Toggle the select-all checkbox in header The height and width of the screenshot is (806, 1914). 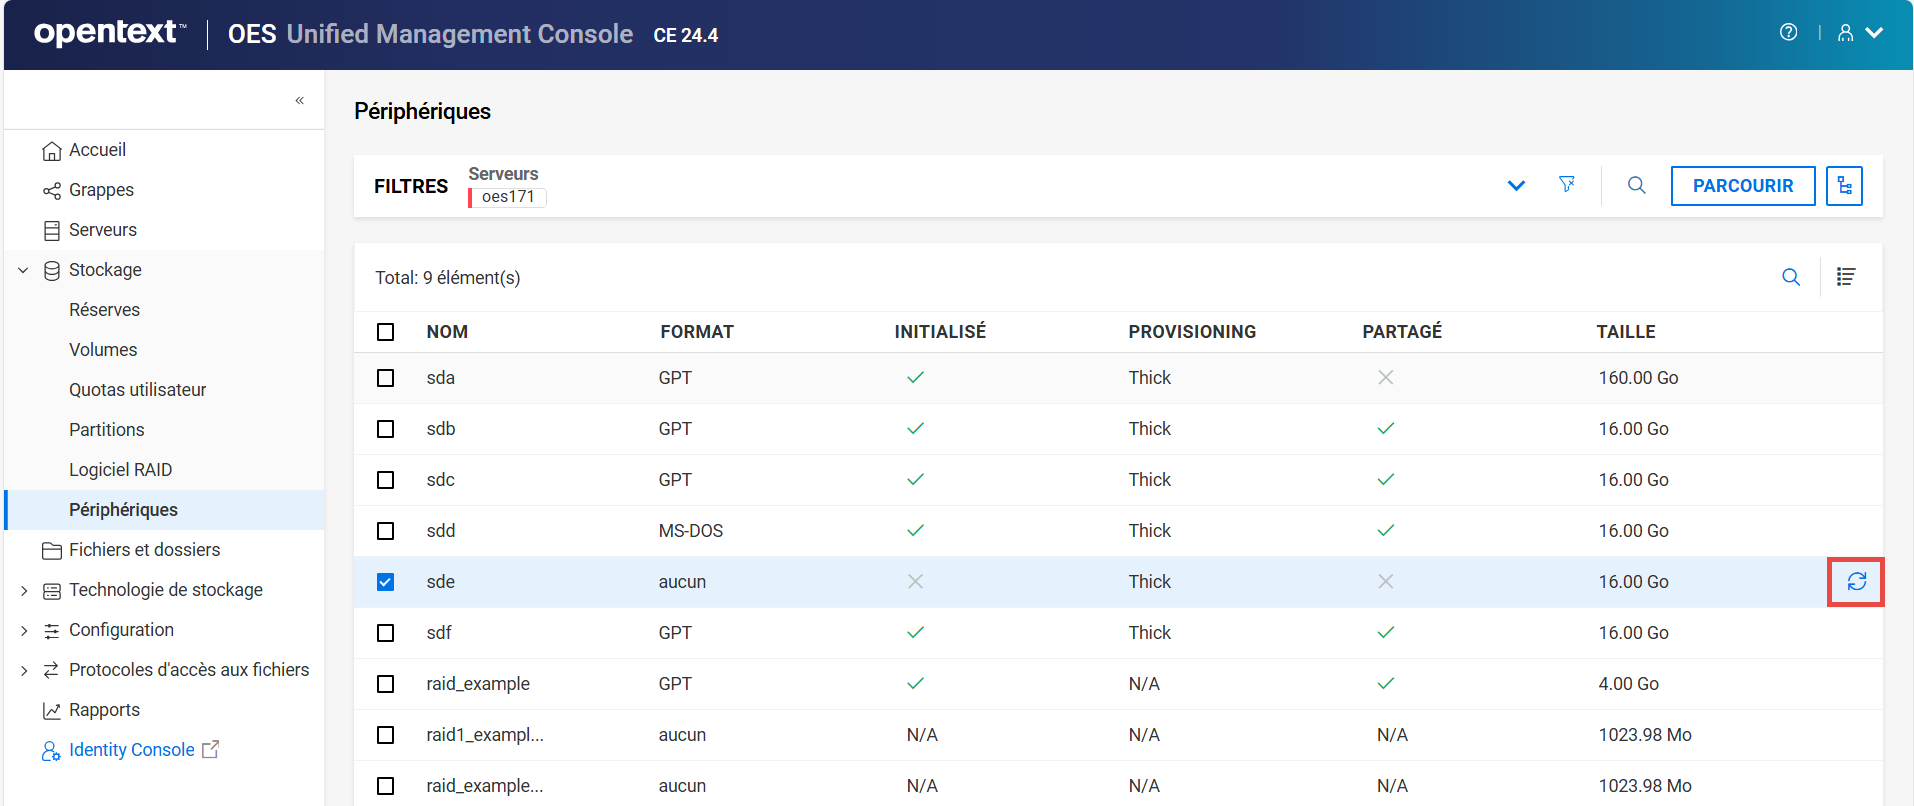(x=385, y=332)
